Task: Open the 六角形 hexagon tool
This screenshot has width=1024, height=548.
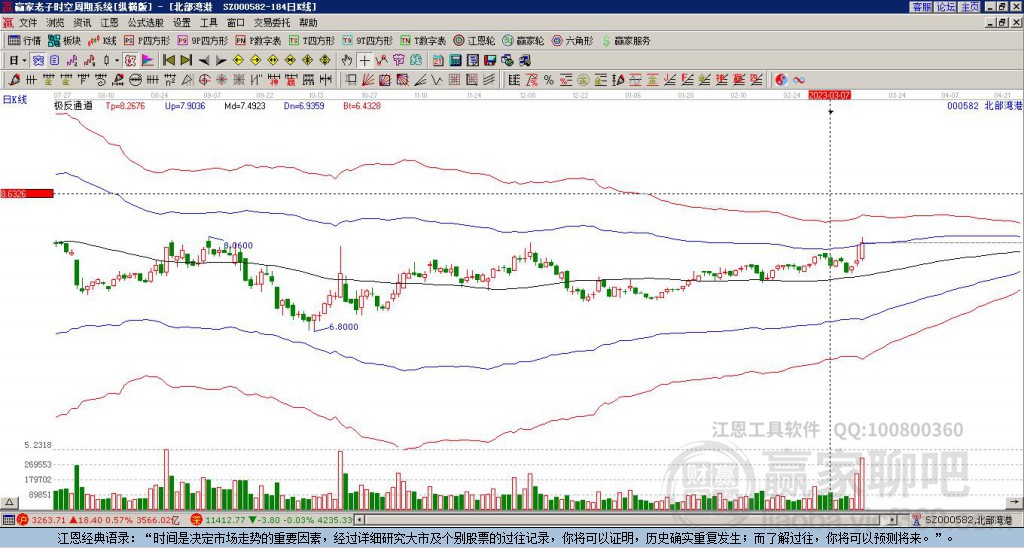Action: tap(572, 41)
